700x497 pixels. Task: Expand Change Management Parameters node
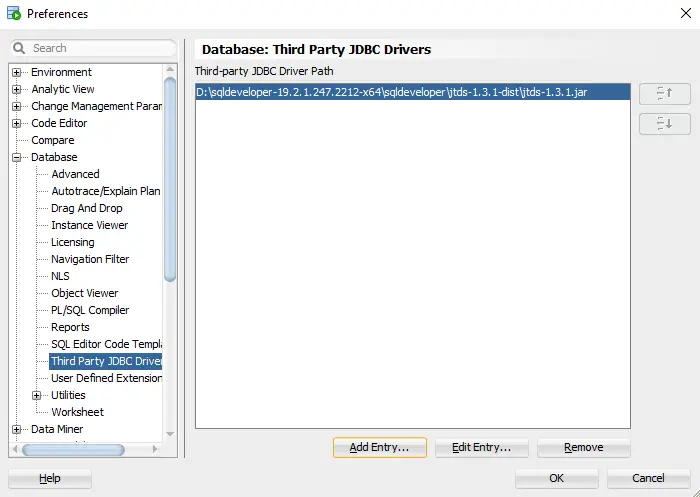(x=17, y=106)
